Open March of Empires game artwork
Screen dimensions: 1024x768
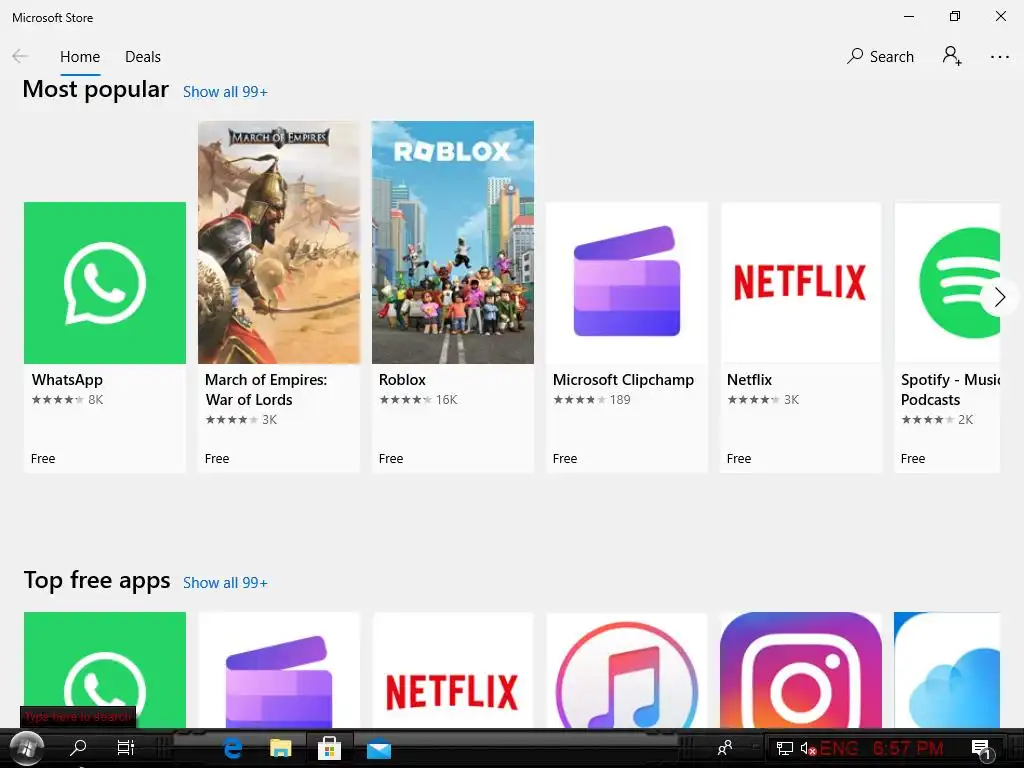pos(279,242)
